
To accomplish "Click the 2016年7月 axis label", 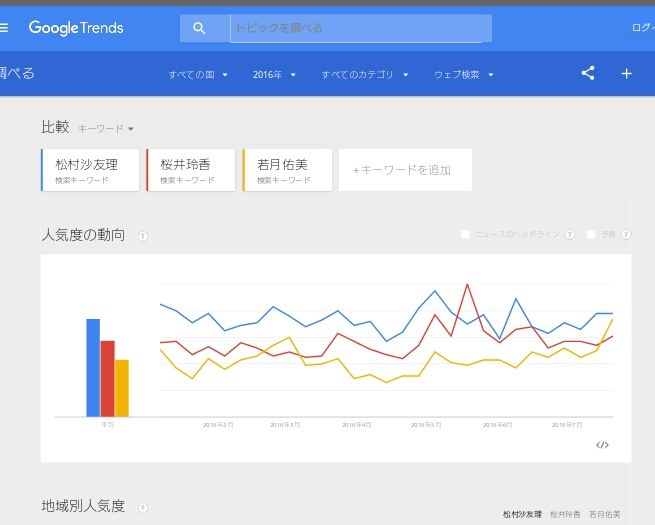I will (567, 425).
